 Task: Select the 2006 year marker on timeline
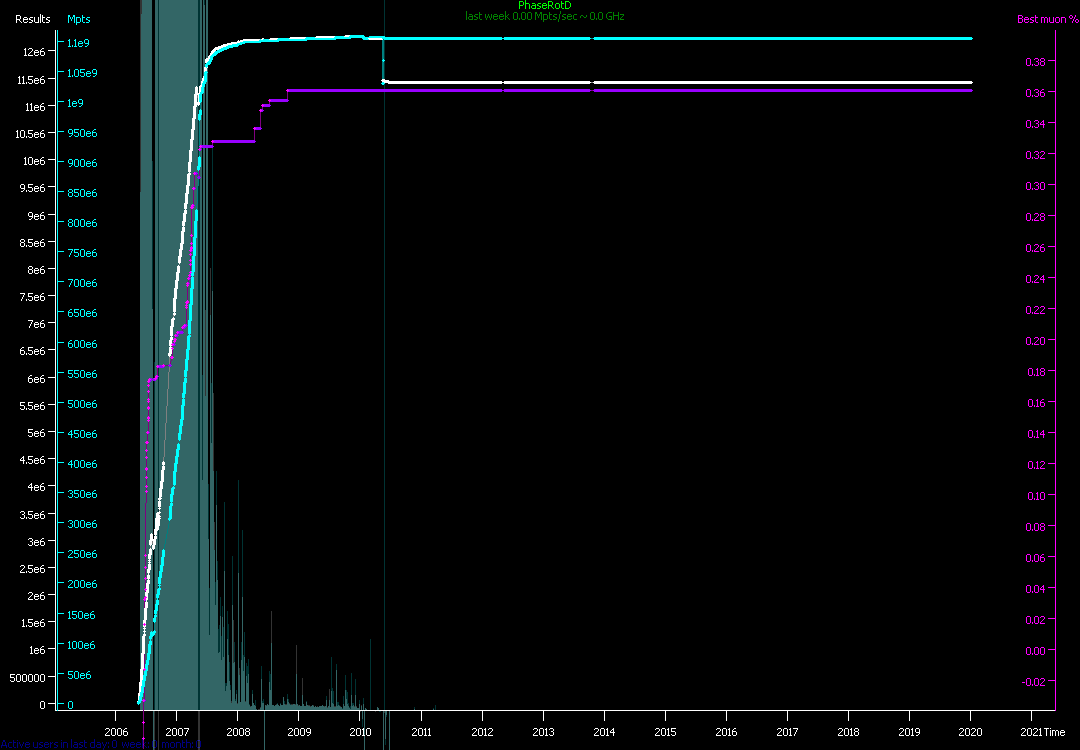(x=115, y=732)
